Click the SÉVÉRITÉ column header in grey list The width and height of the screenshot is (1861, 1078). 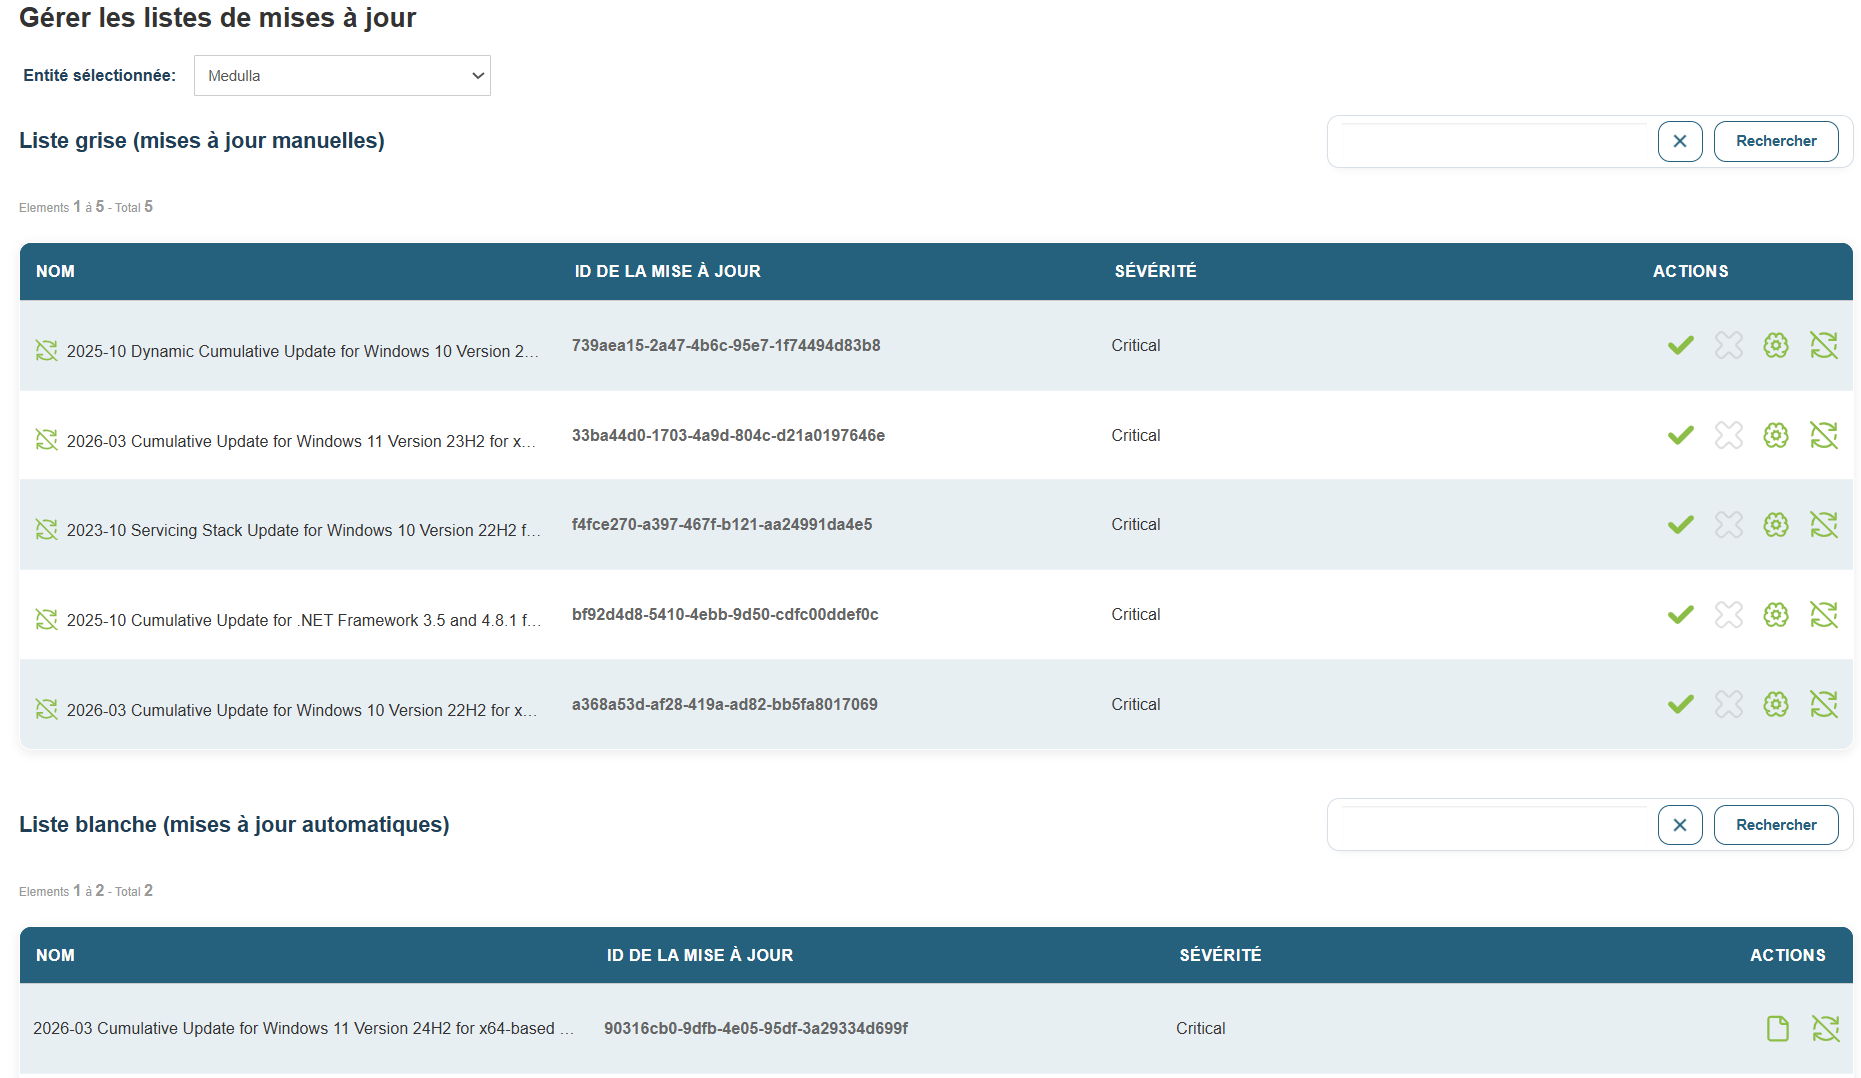[1155, 271]
